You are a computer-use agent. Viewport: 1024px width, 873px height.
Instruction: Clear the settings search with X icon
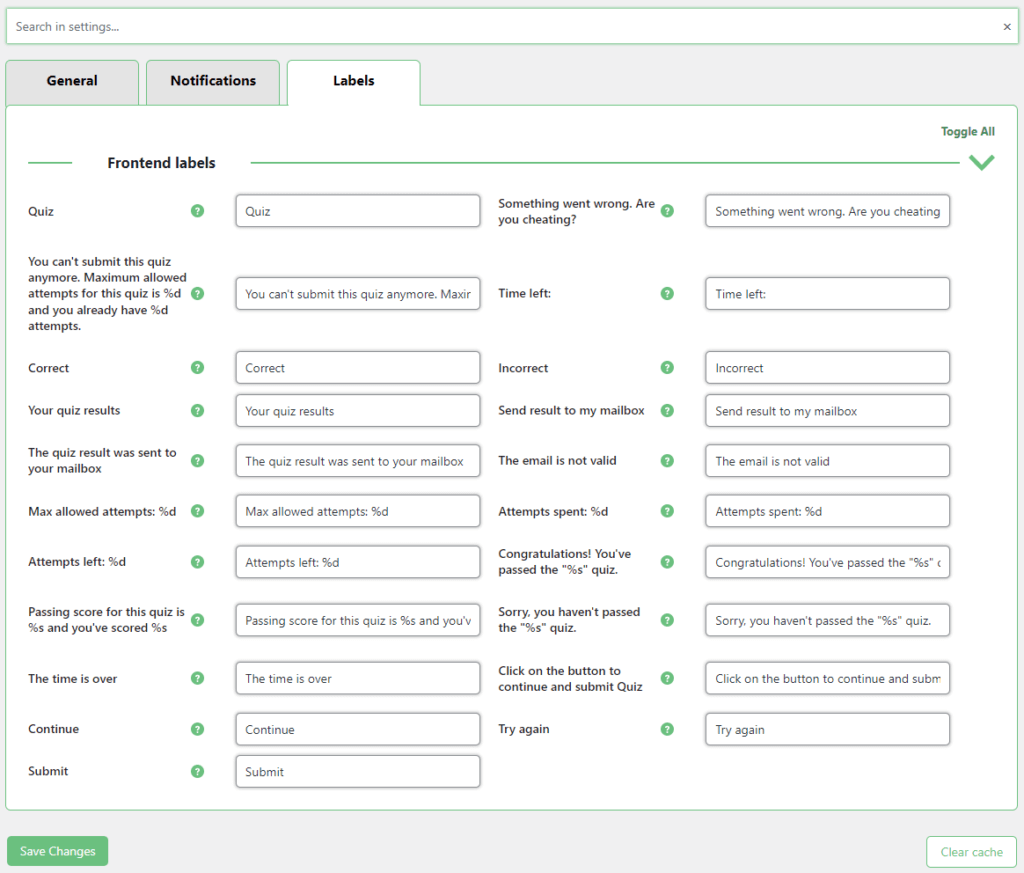(x=1006, y=27)
